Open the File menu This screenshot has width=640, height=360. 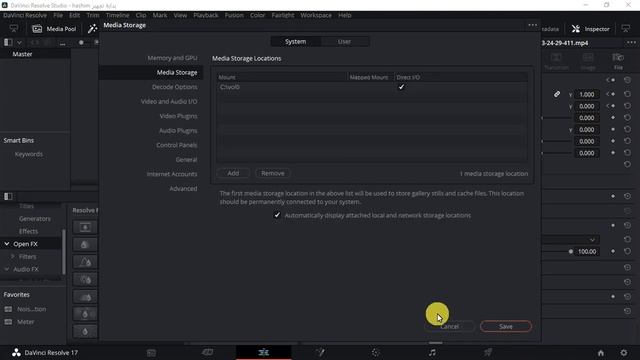click(x=58, y=15)
